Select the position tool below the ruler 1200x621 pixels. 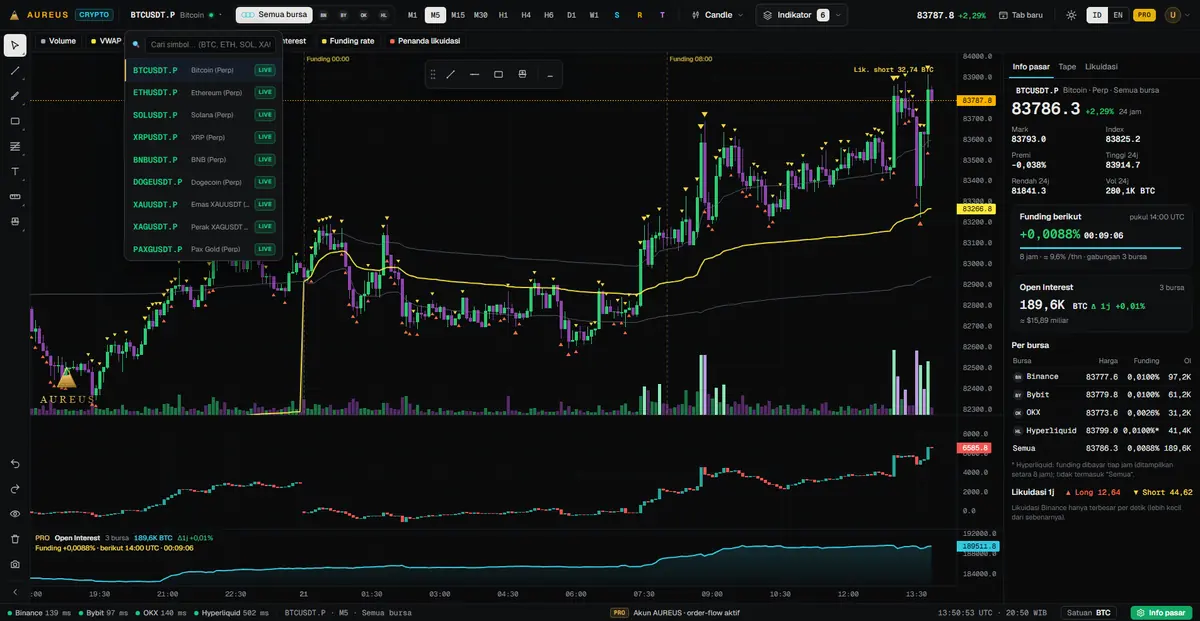15,221
